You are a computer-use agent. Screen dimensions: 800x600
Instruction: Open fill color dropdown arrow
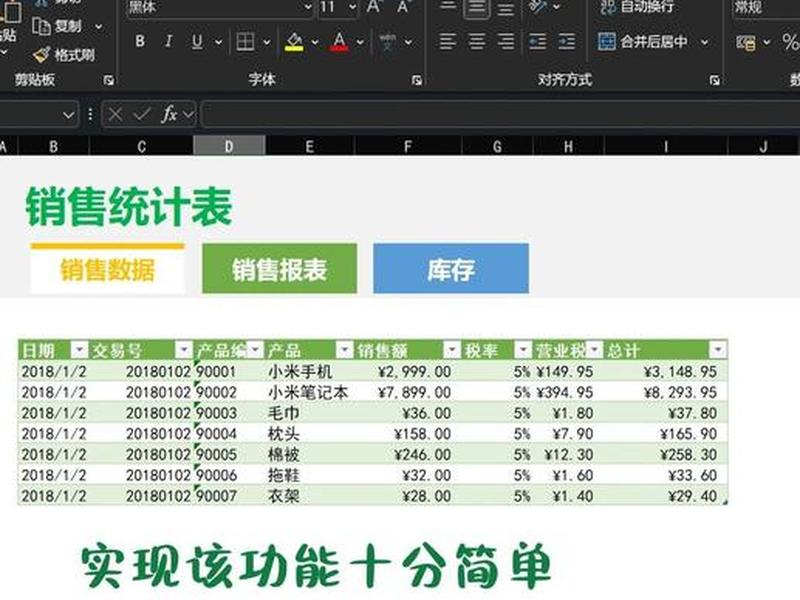315,42
